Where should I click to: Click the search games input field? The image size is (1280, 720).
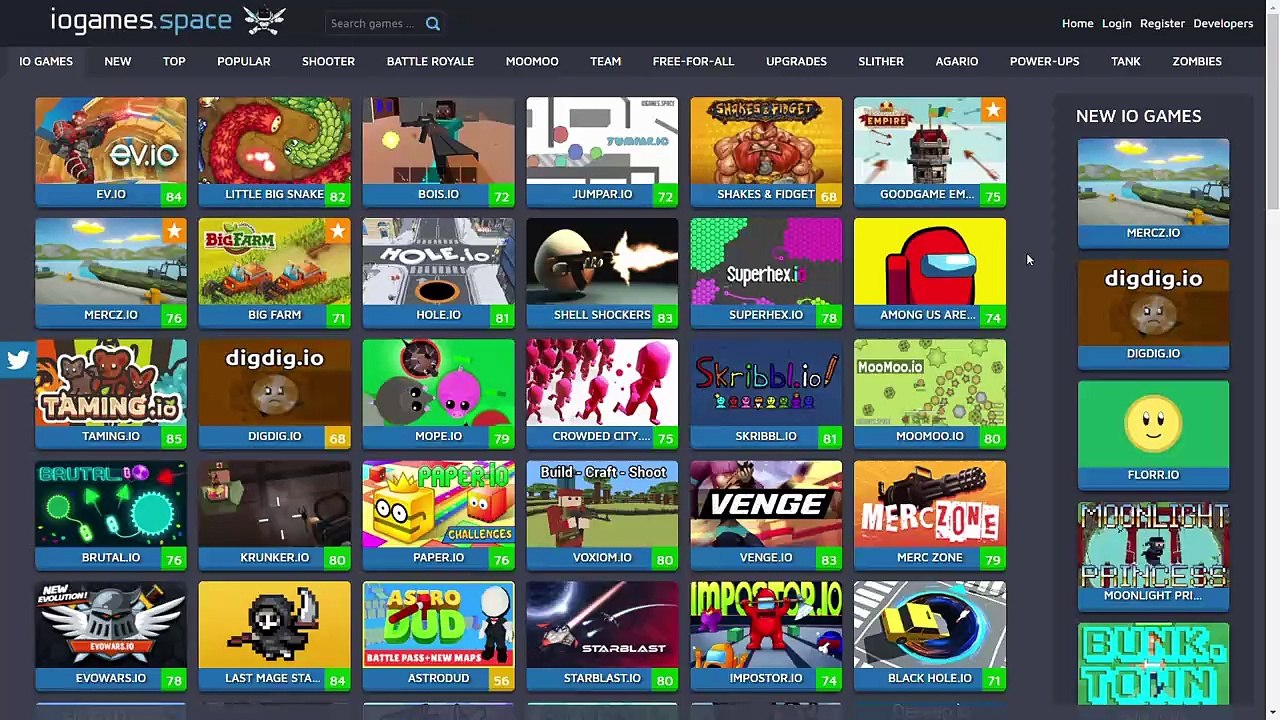(374, 23)
